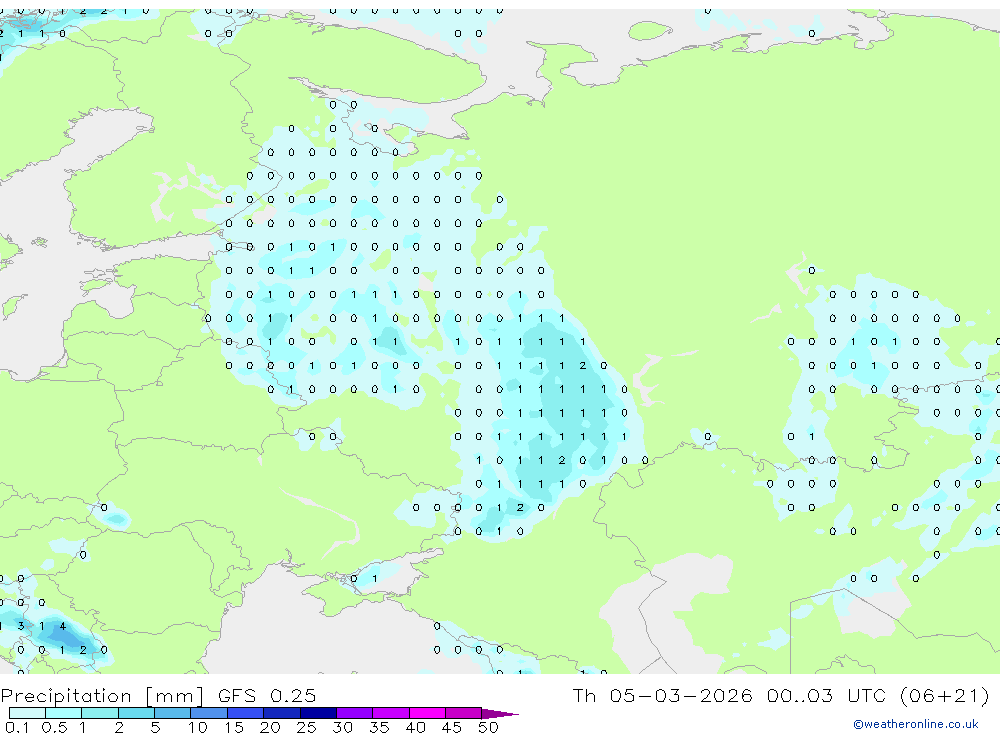1000x733 pixels.
Task: Pick the 2–5 mm legend swatch
Action: (136, 713)
